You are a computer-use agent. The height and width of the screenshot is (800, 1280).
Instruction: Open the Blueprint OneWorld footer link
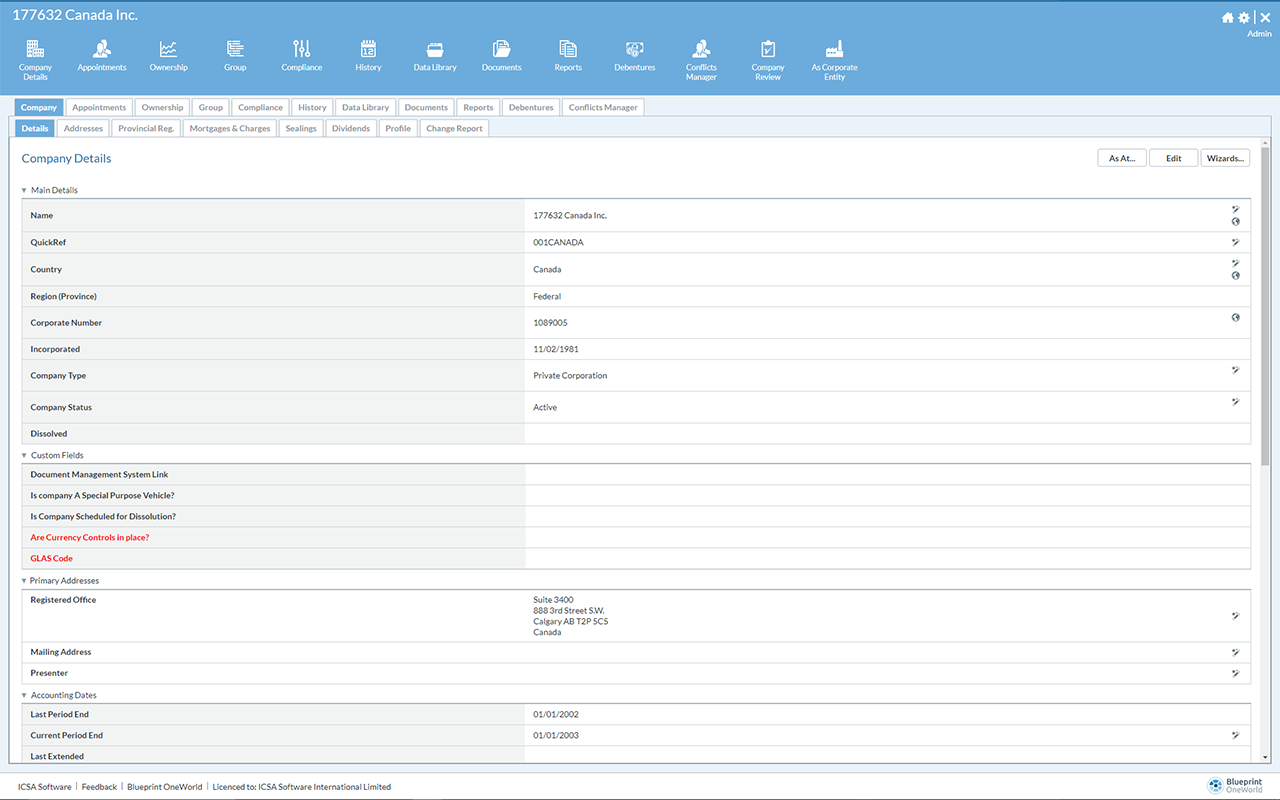pyautogui.click(x=164, y=787)
